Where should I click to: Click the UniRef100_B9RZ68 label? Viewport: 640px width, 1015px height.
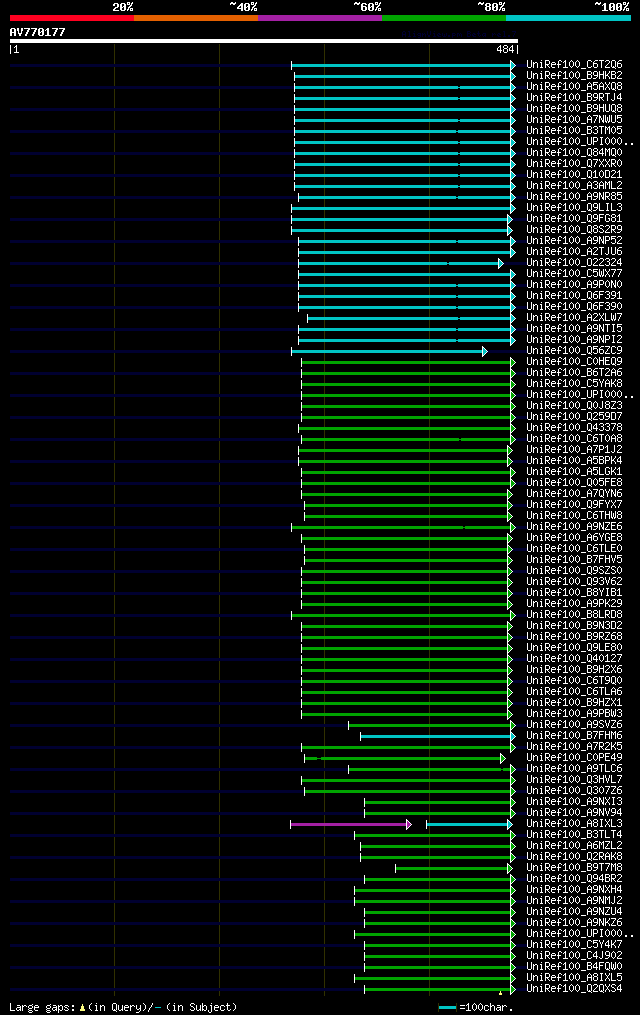(574, 637)
